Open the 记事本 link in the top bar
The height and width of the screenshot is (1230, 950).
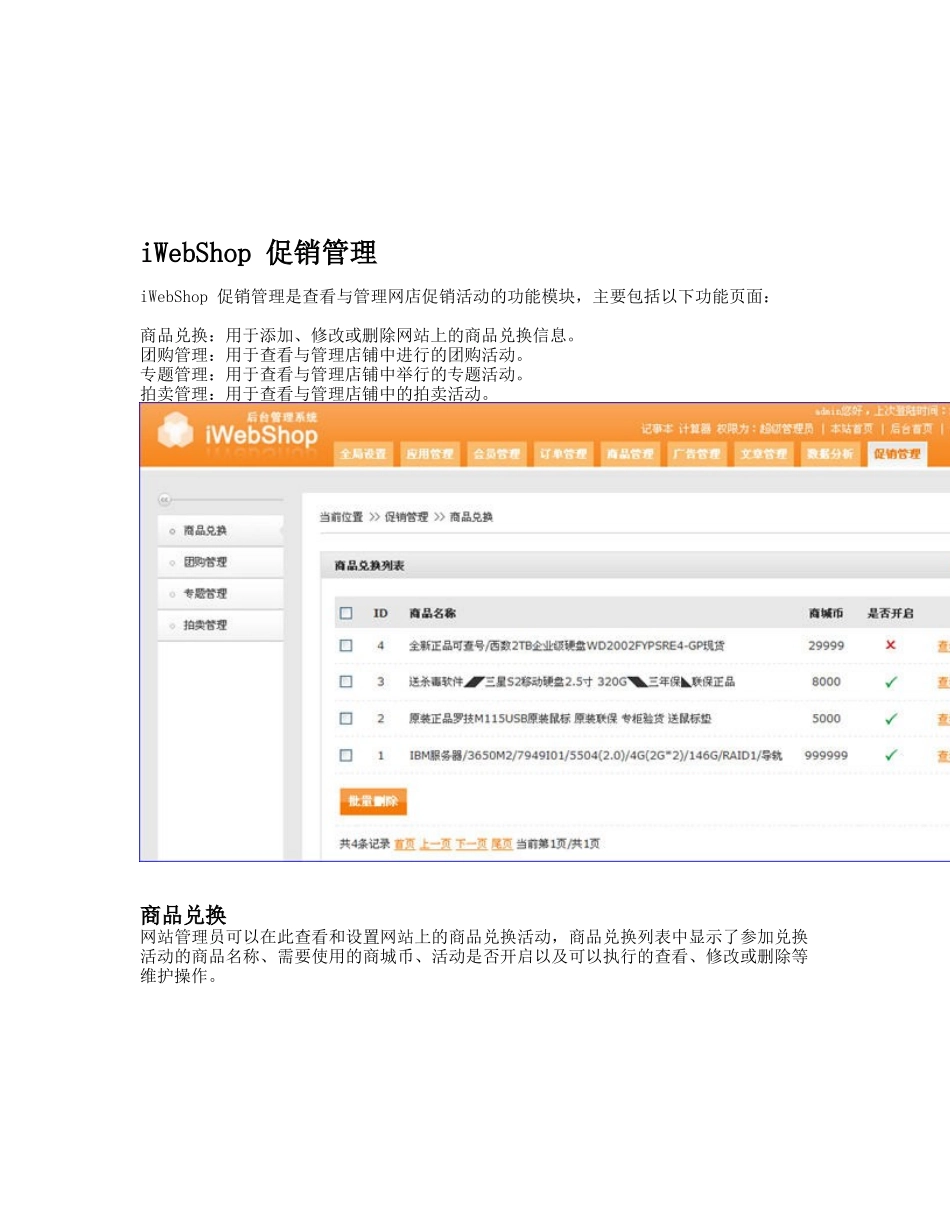click(657, 428)
